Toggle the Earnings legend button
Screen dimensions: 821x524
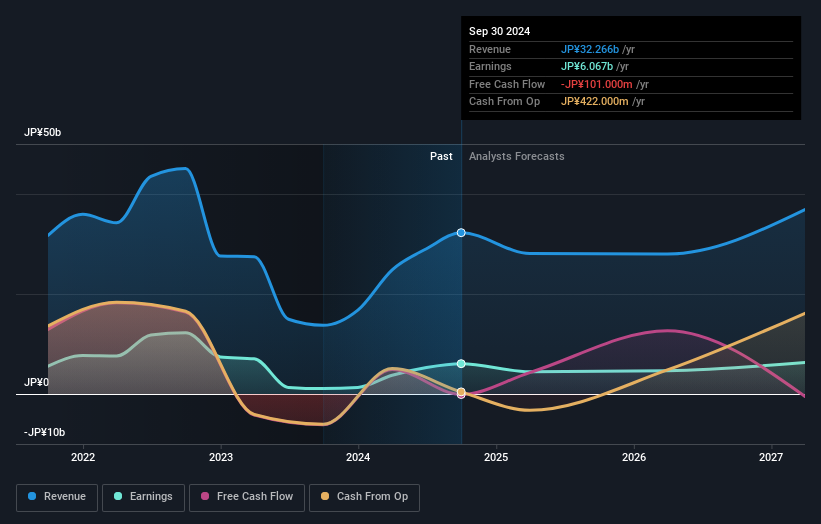(x=143, y=497)
